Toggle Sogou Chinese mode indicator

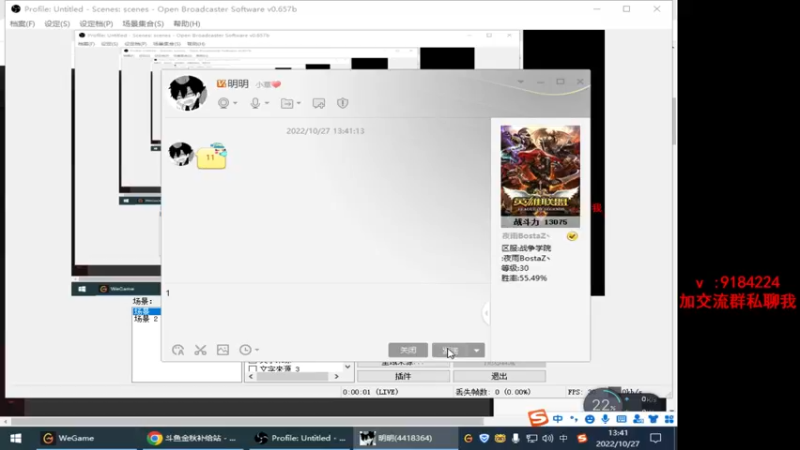point(558,419)
